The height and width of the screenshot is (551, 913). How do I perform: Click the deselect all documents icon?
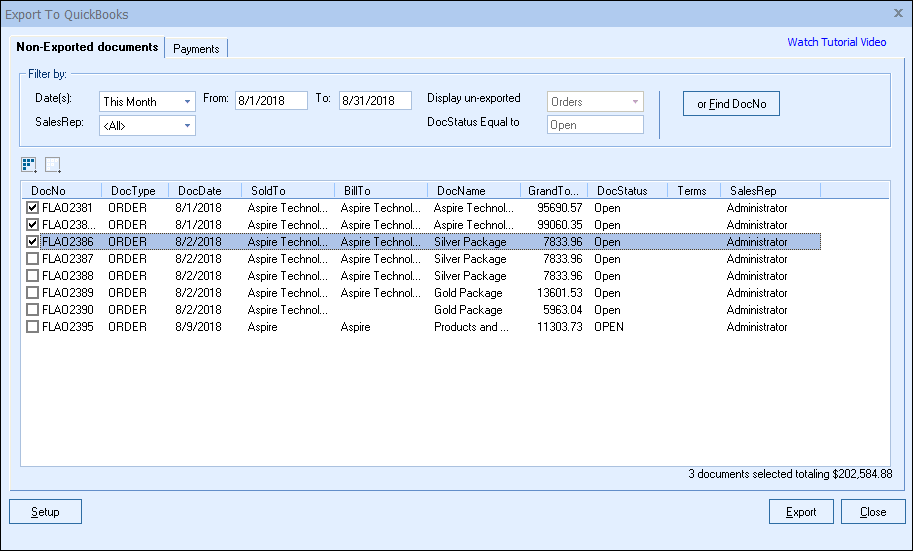pos(53,165)
